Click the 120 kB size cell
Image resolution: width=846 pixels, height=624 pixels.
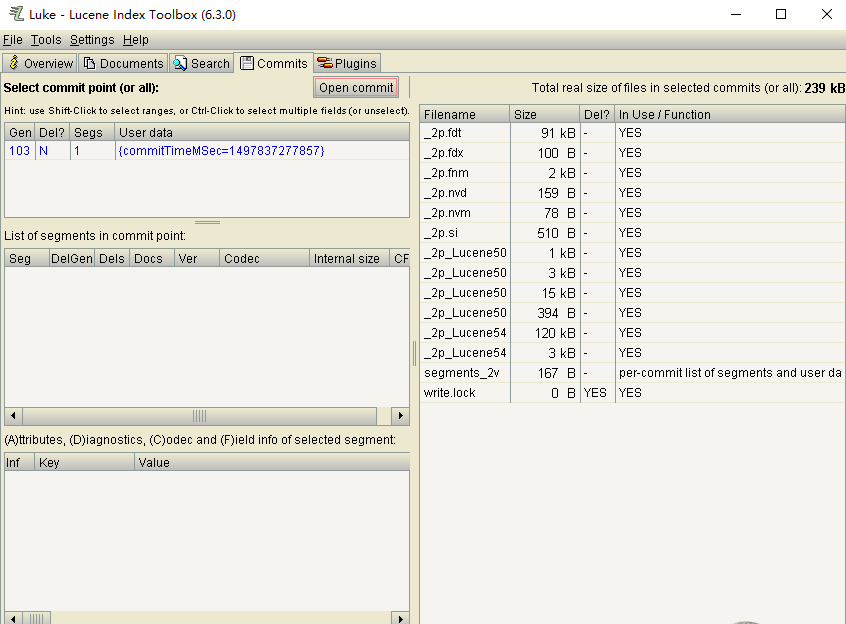tap(545, 333)
